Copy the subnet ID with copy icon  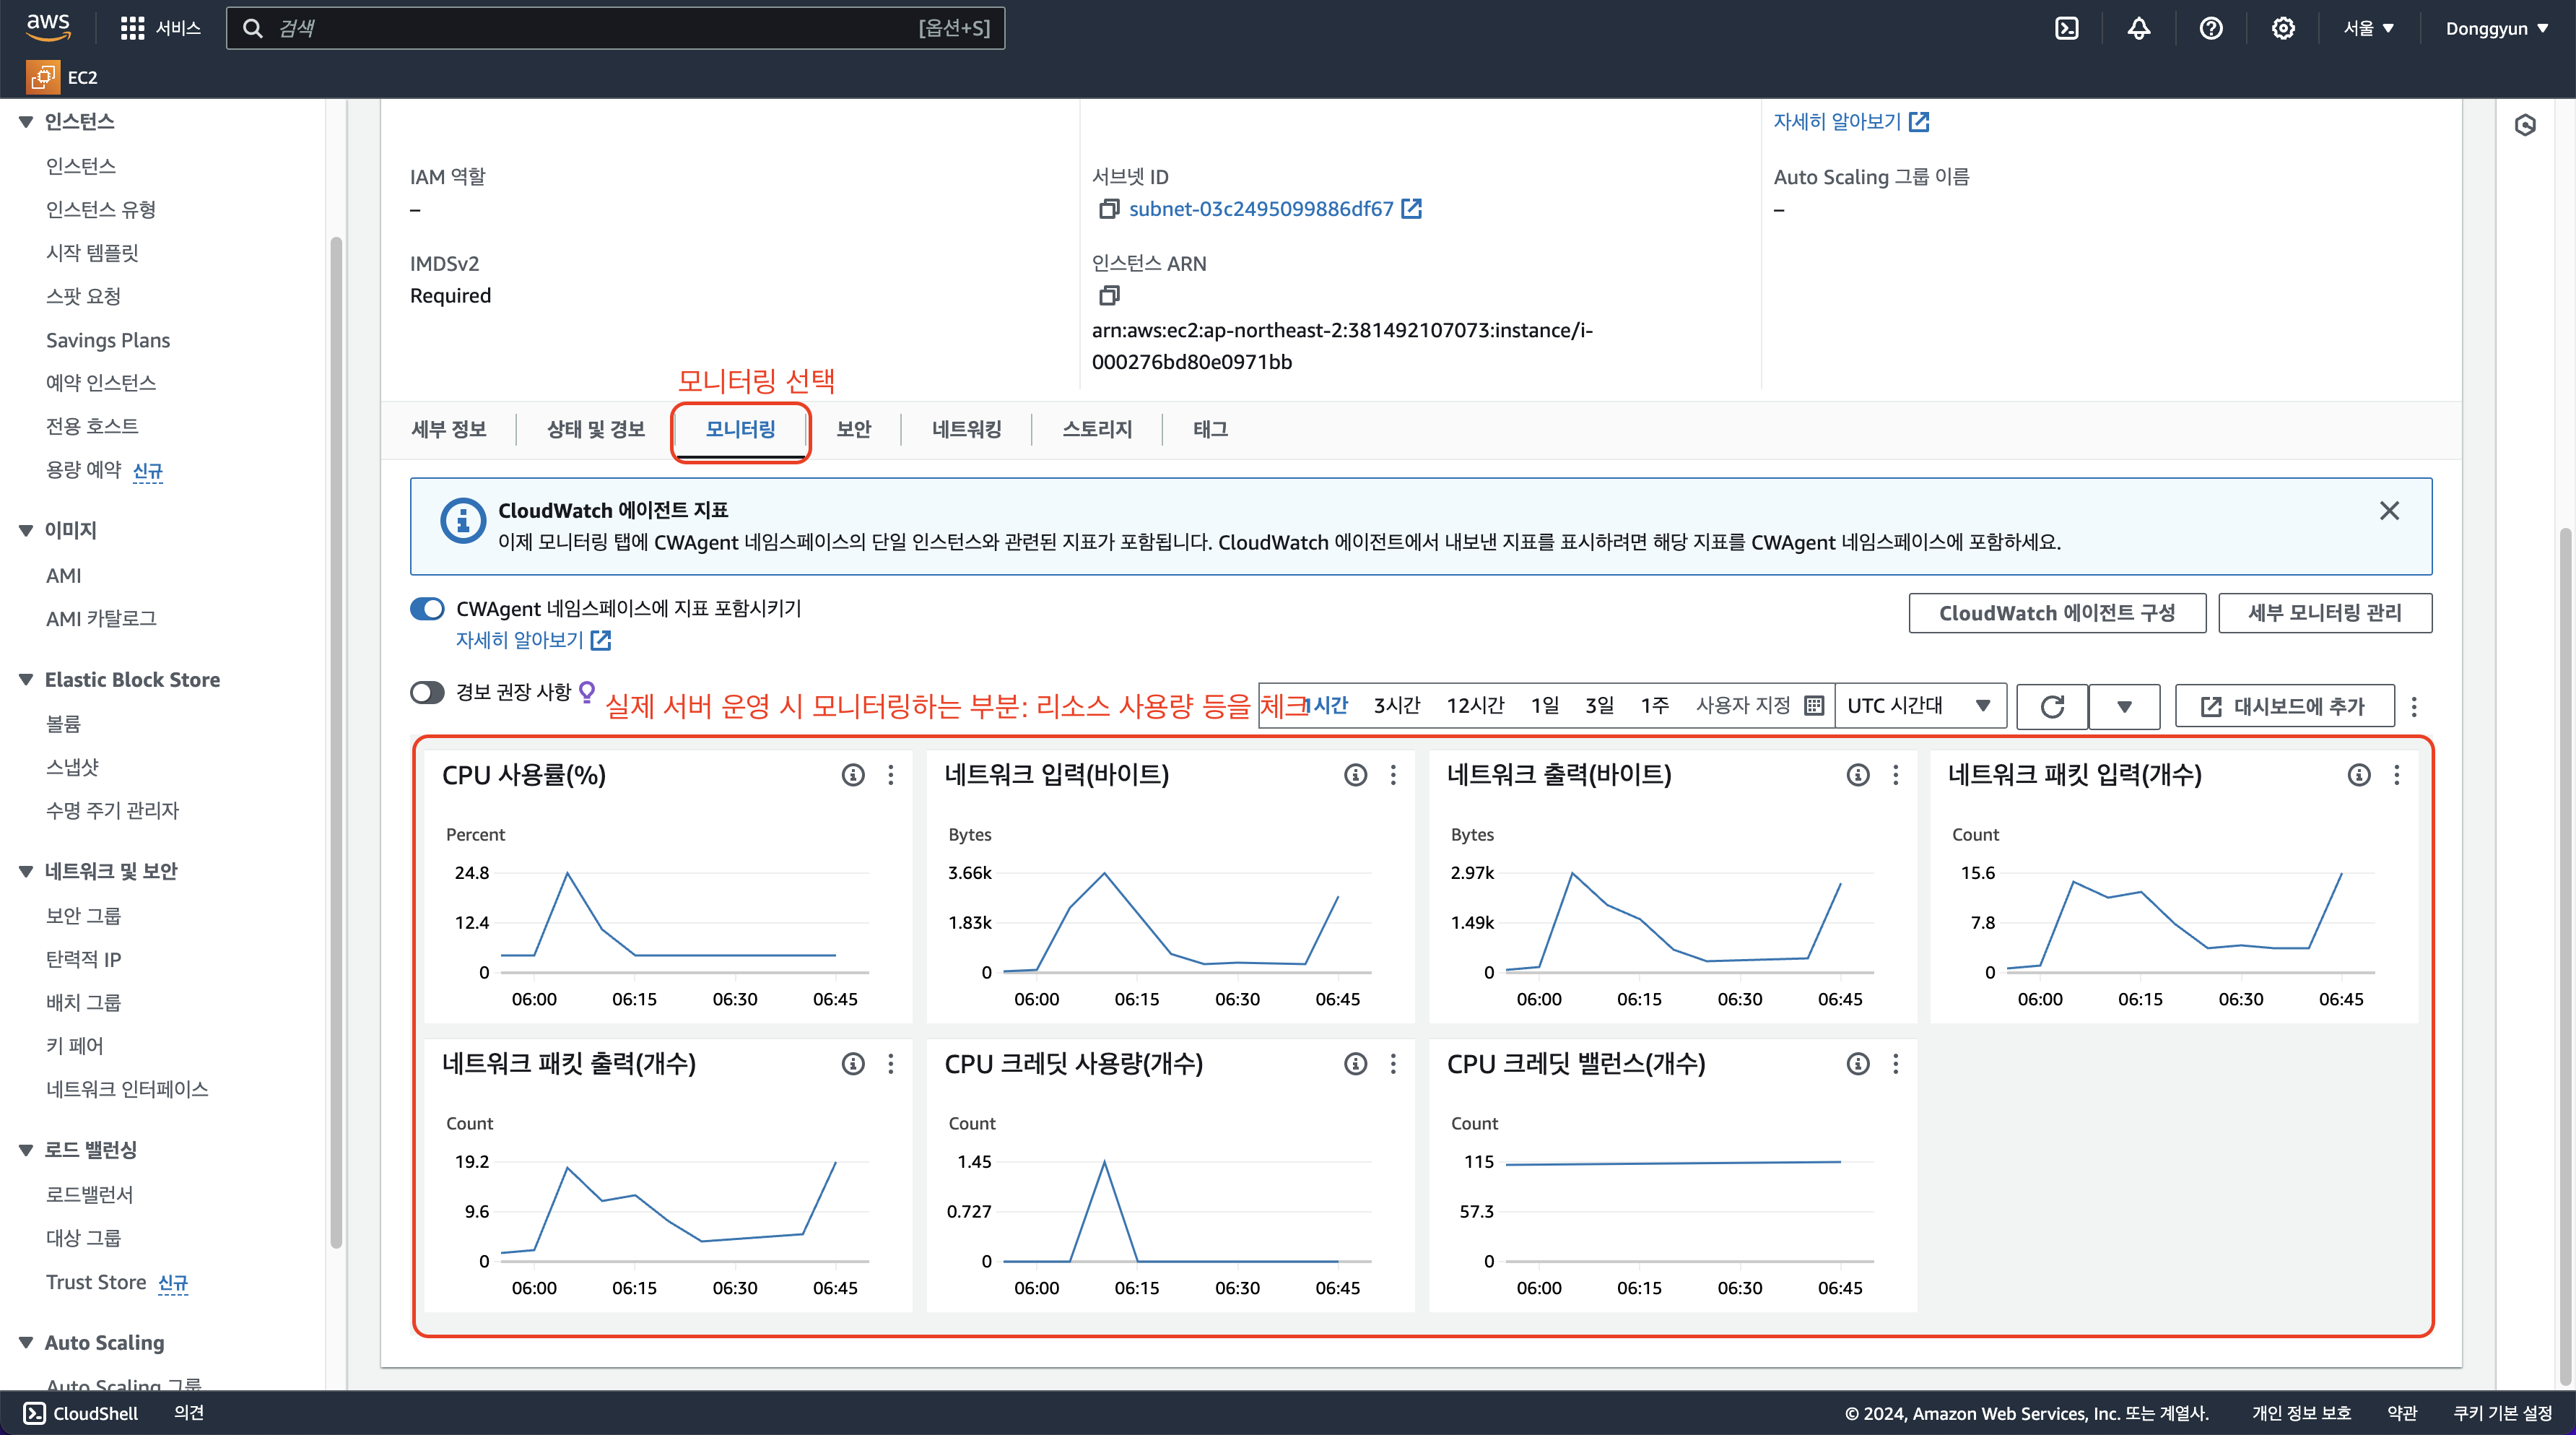pos(1108,209)
